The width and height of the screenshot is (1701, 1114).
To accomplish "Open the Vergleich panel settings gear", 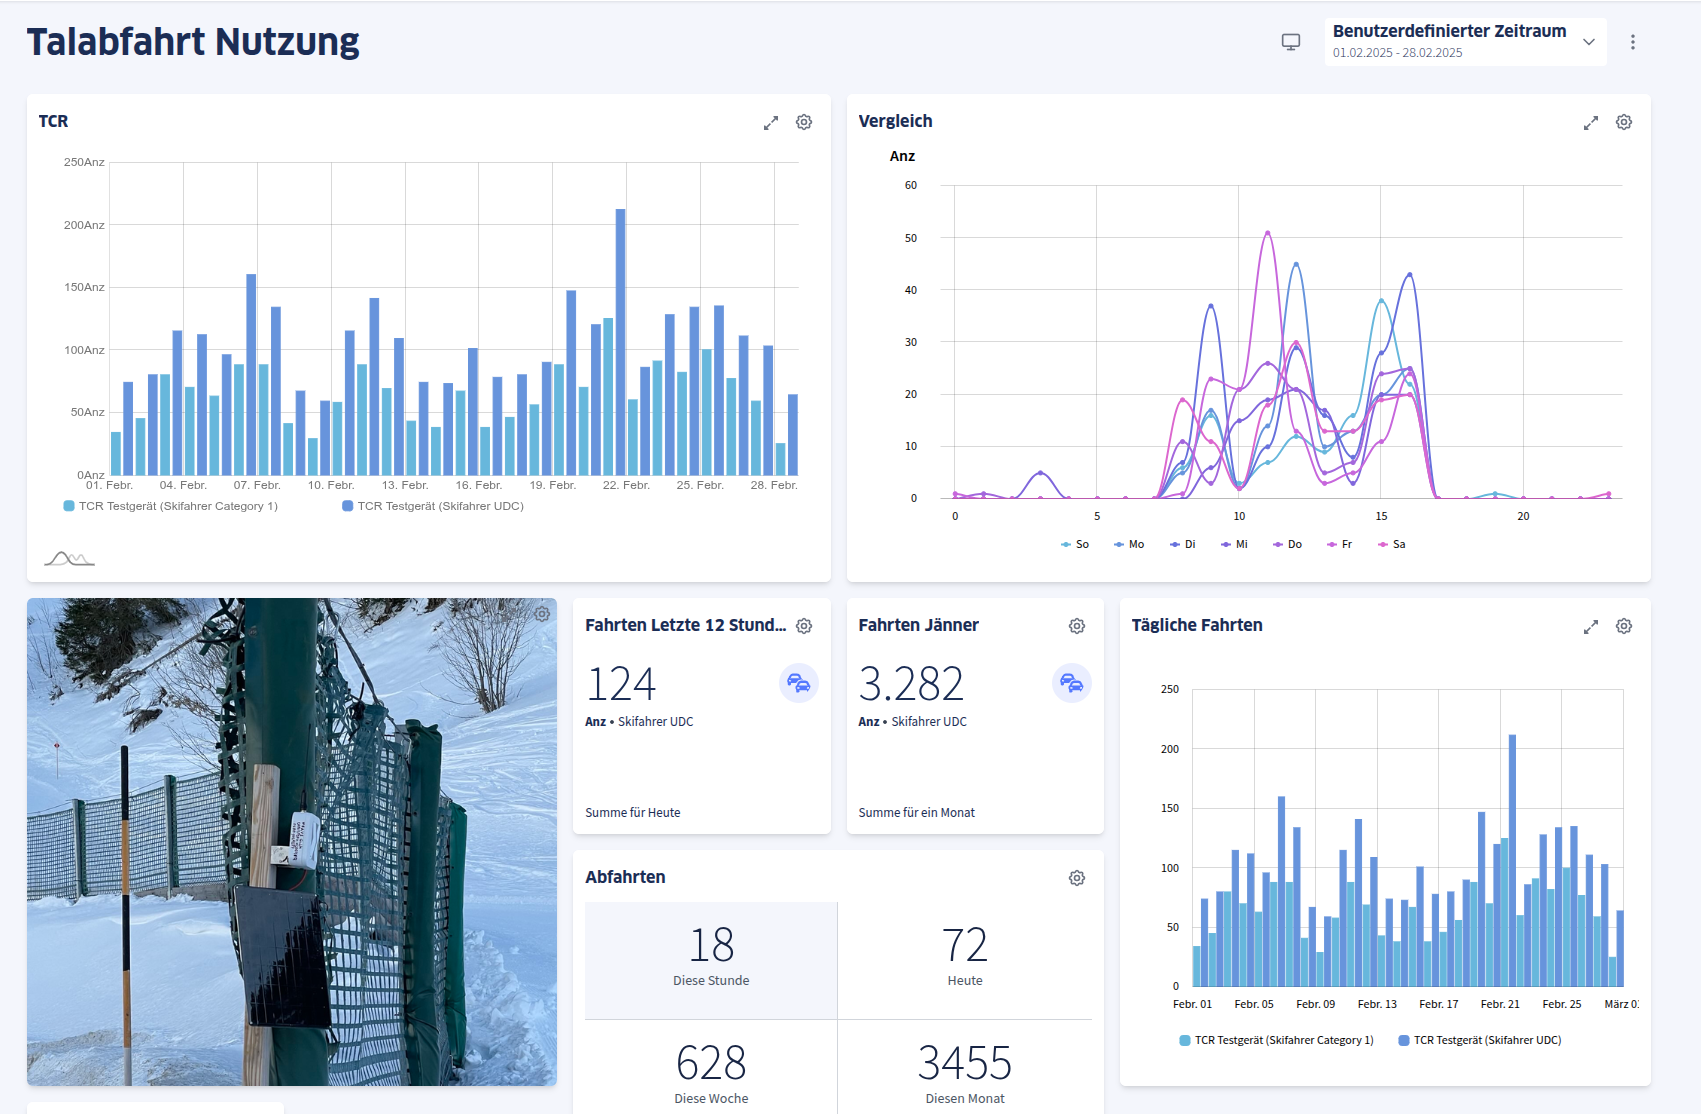I will [1623, 122].
